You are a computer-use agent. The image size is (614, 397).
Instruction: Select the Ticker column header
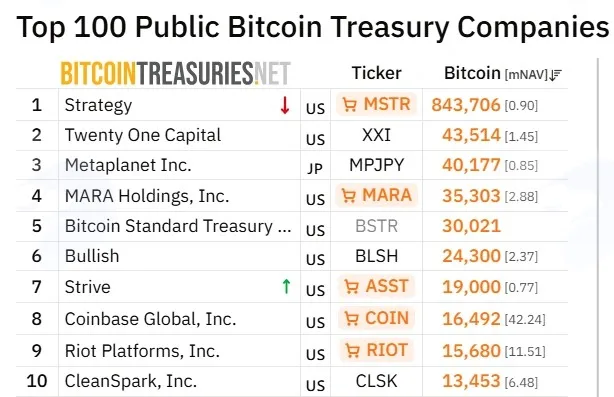[x=376, y=73]
